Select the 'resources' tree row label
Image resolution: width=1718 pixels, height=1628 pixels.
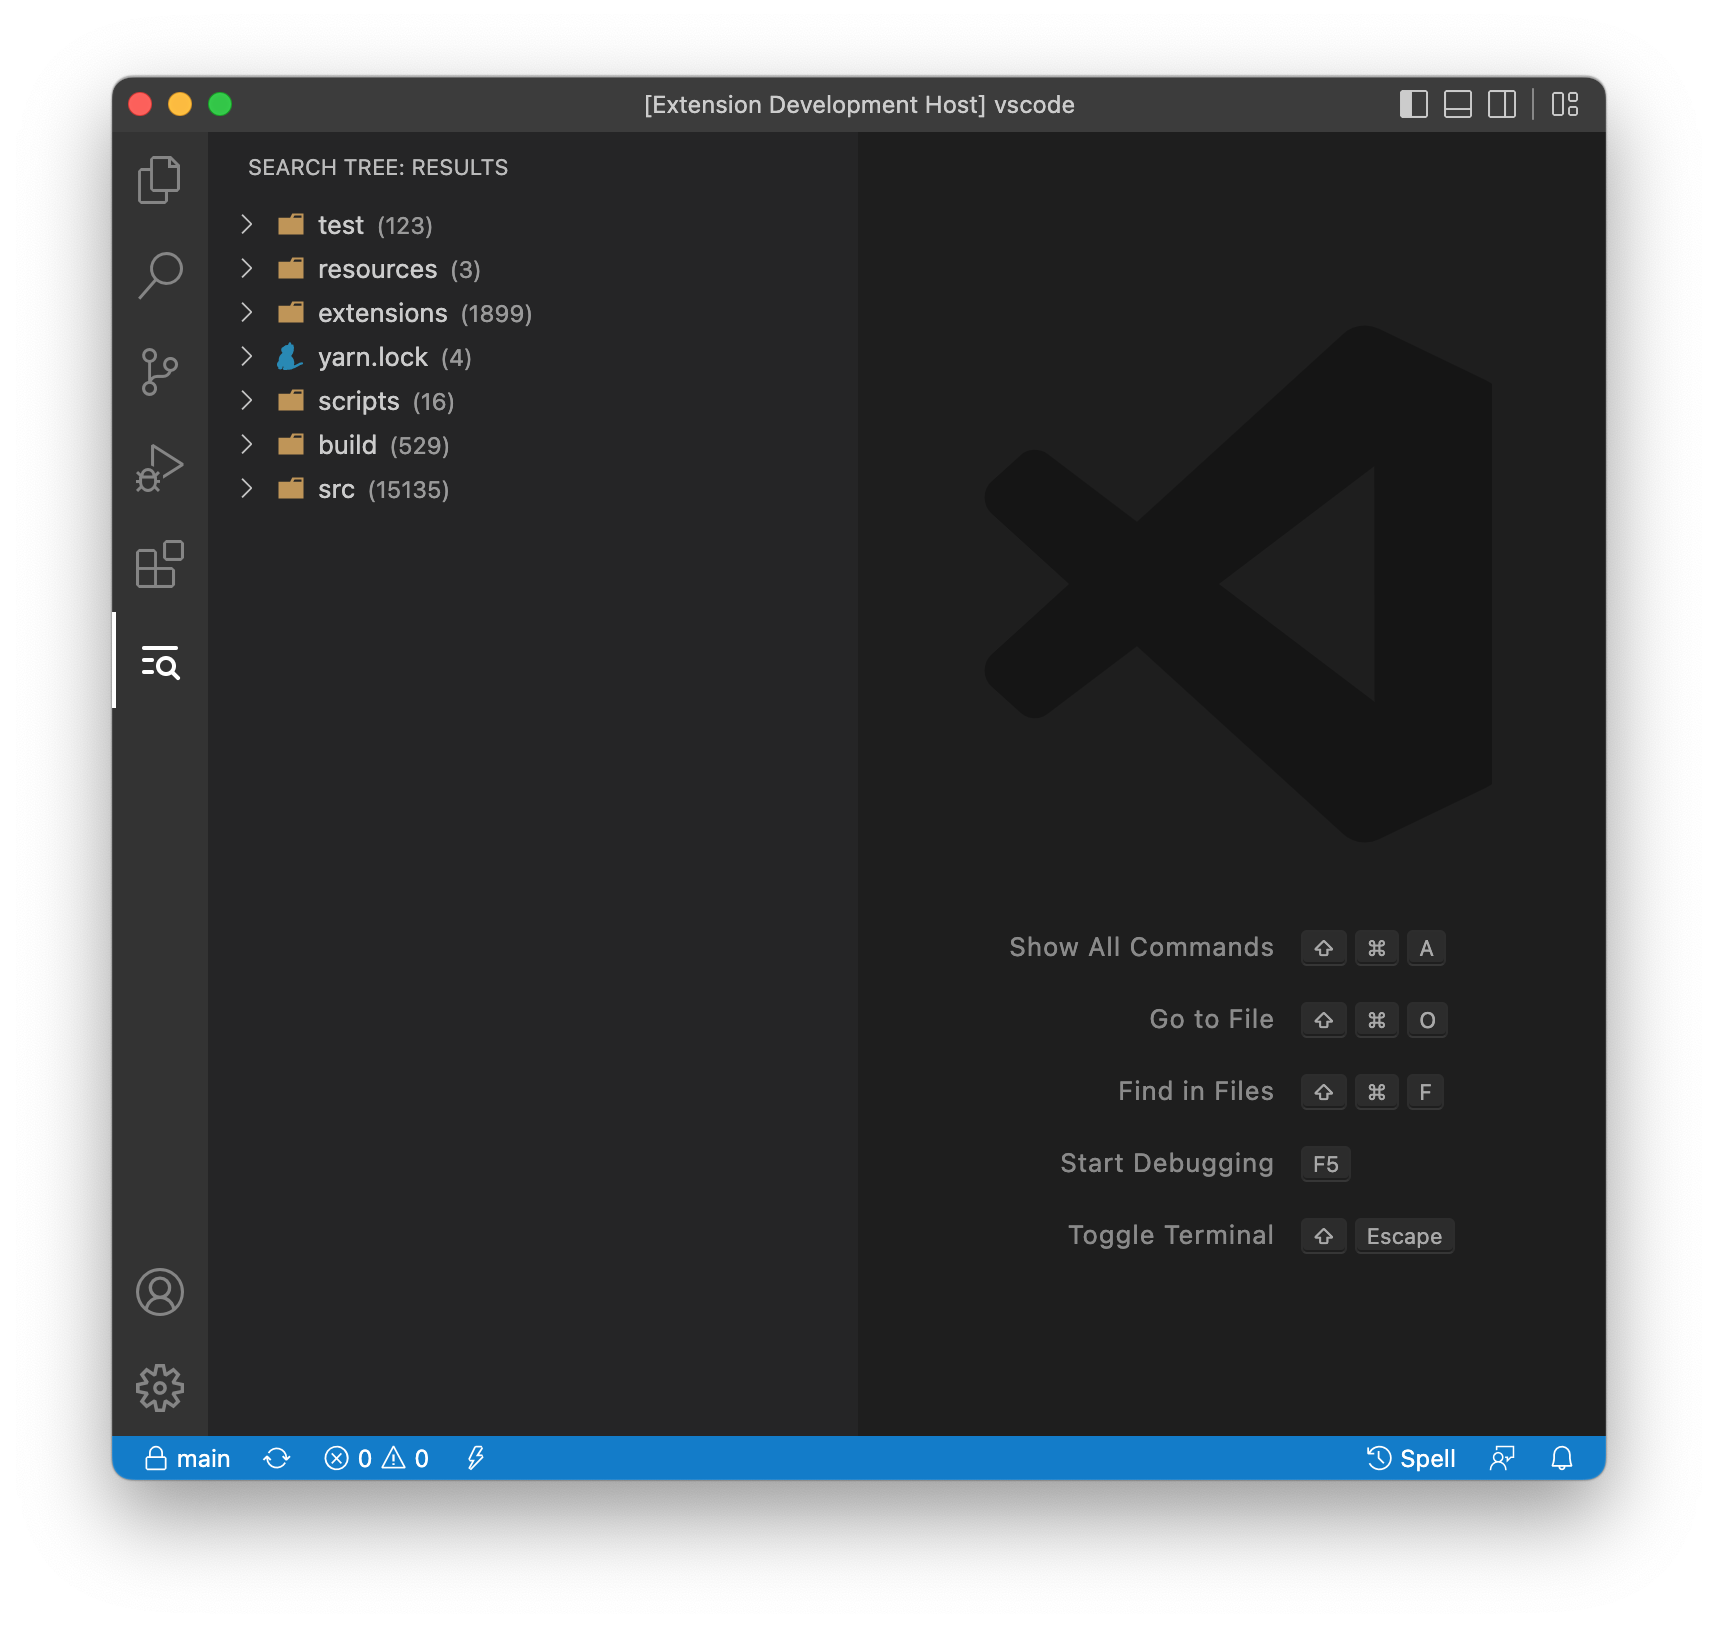(x=377, y=269)
